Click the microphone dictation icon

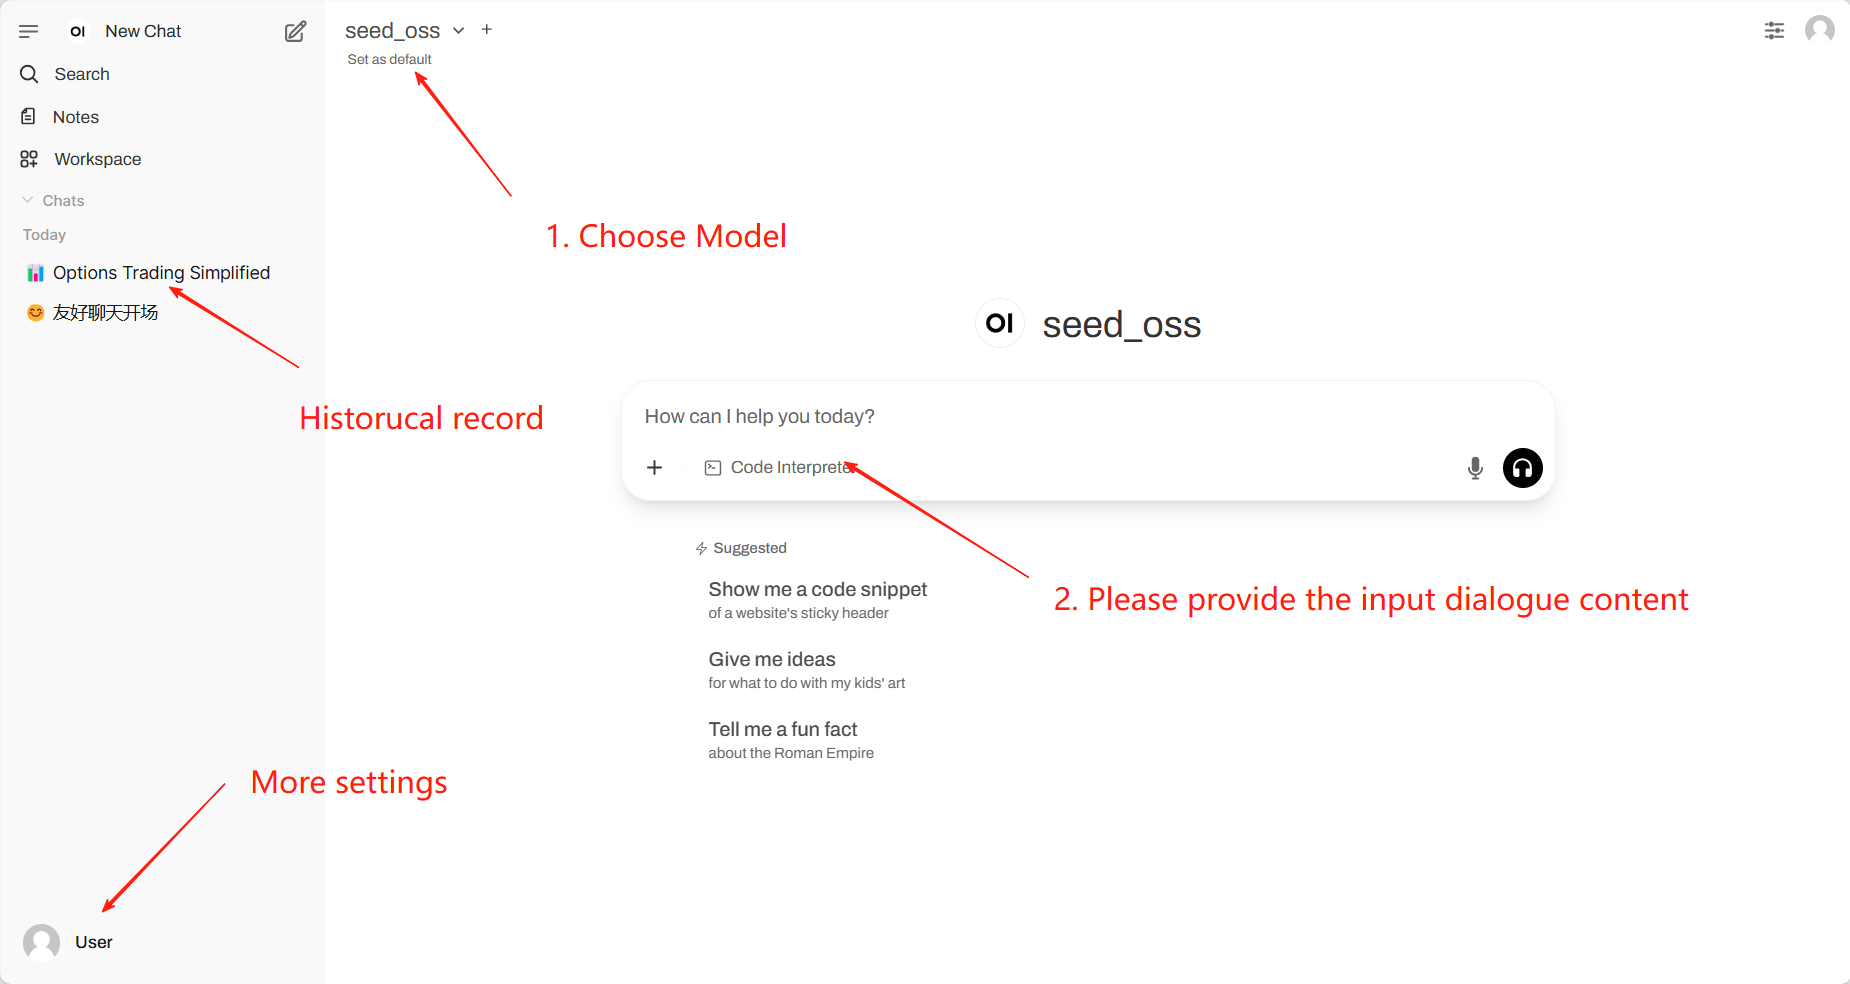pos(1475,468)
